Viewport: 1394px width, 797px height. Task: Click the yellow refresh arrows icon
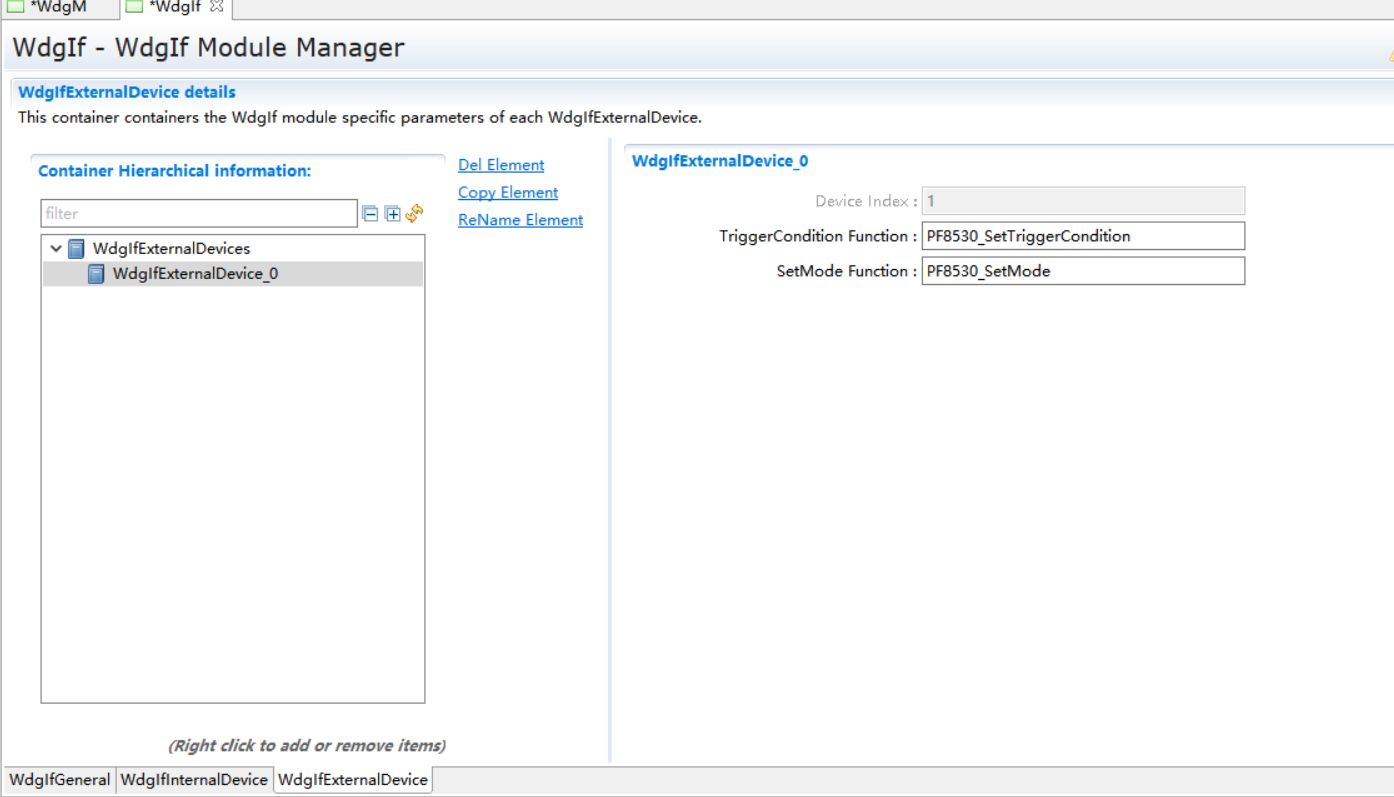click(x=415, y=213)
